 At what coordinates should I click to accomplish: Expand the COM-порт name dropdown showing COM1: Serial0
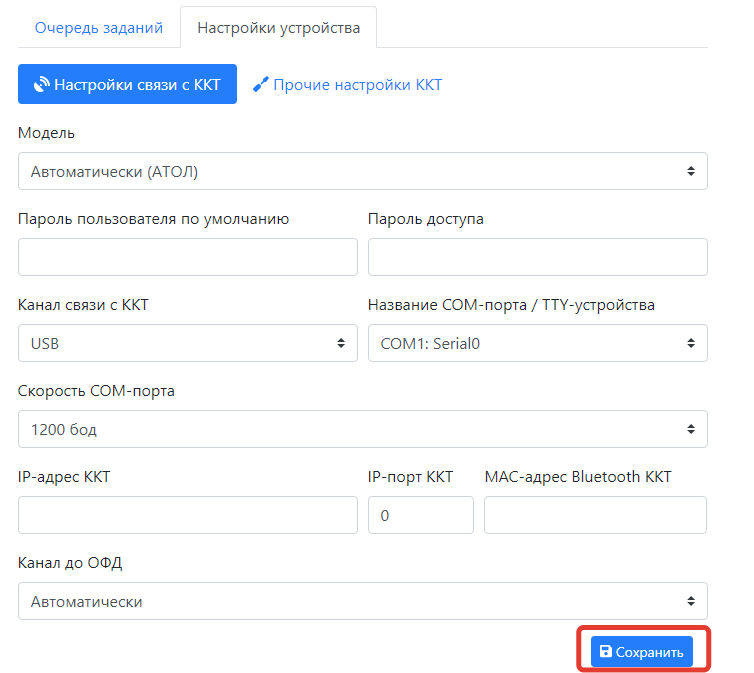537,343
